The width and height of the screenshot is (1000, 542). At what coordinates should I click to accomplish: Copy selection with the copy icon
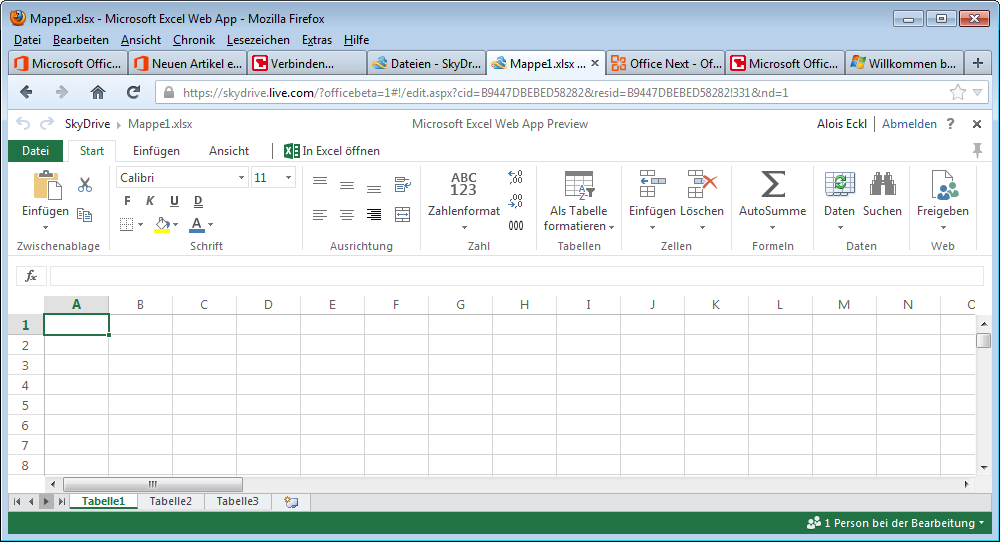[x=84, y=215]
